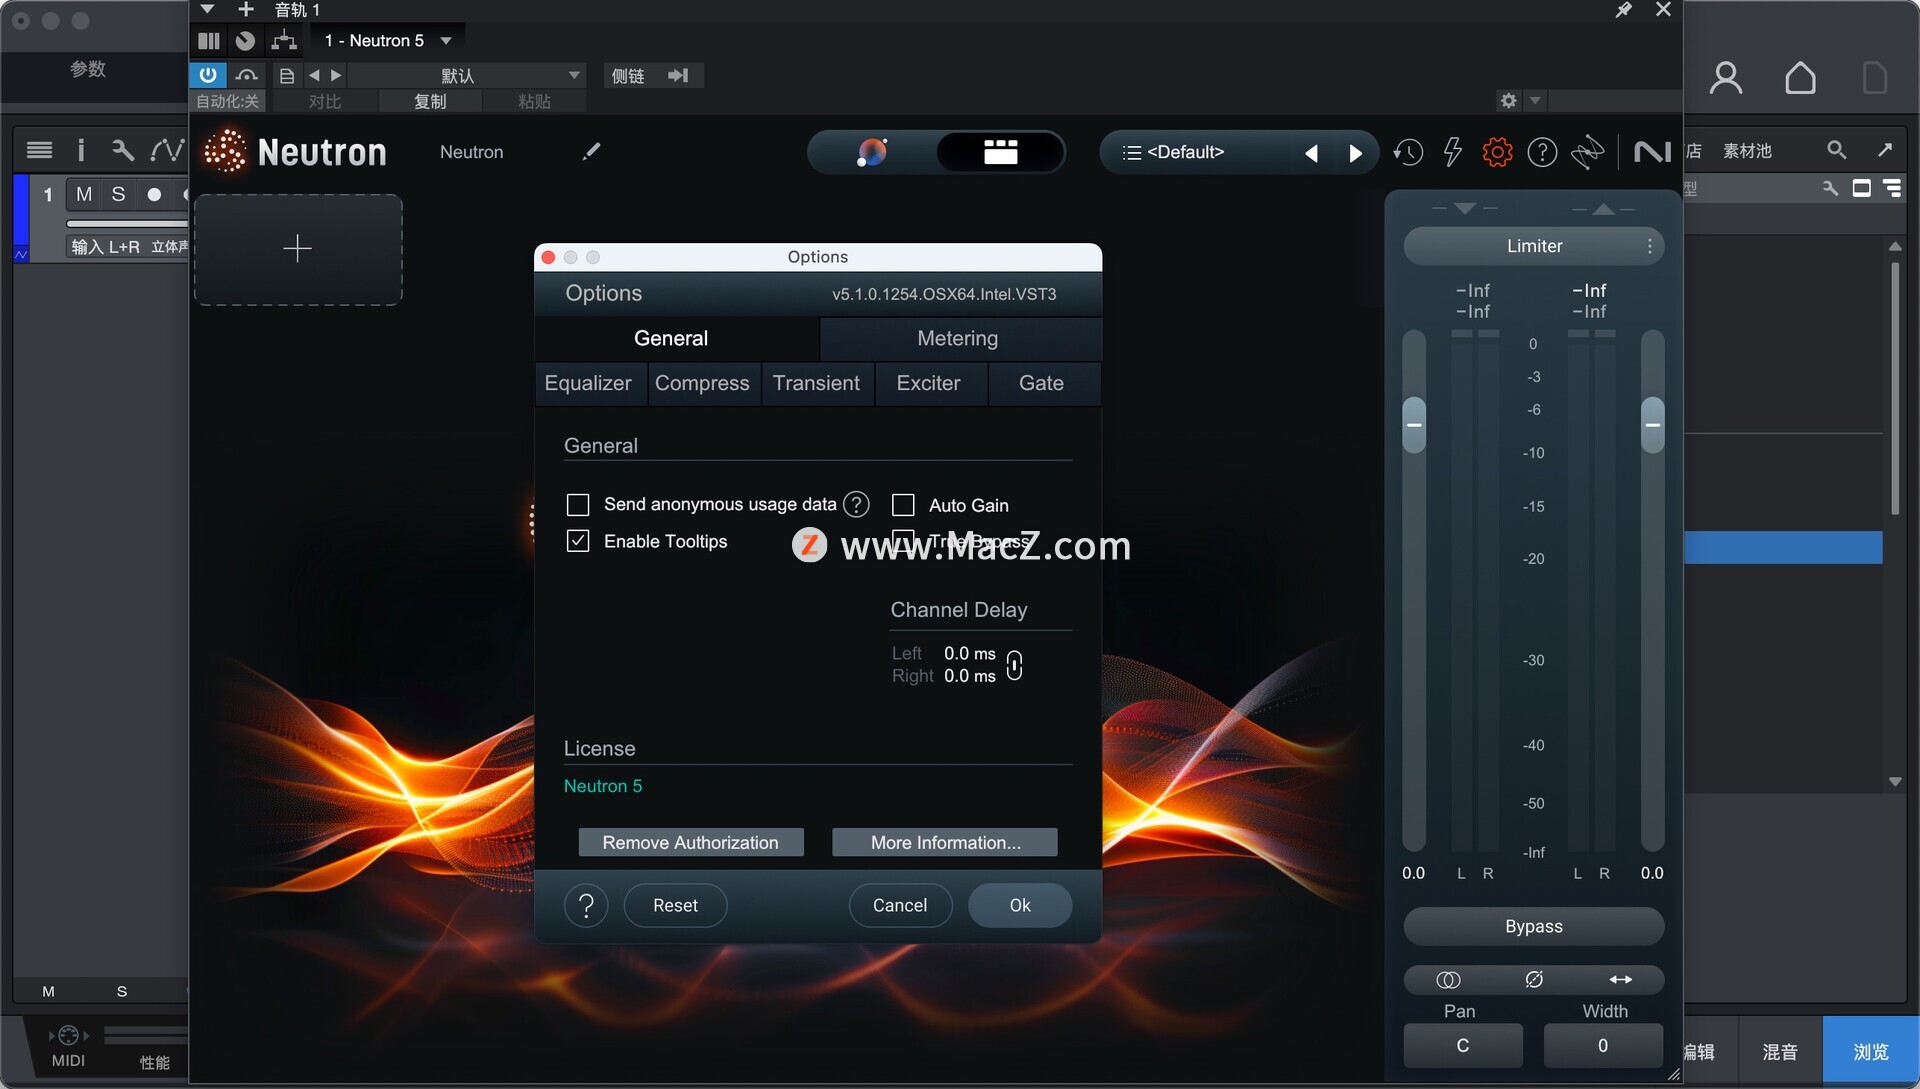Open the Equalizer options tab
The height and width of the screenshot is (1089, 1920).
tap(588, 383)
